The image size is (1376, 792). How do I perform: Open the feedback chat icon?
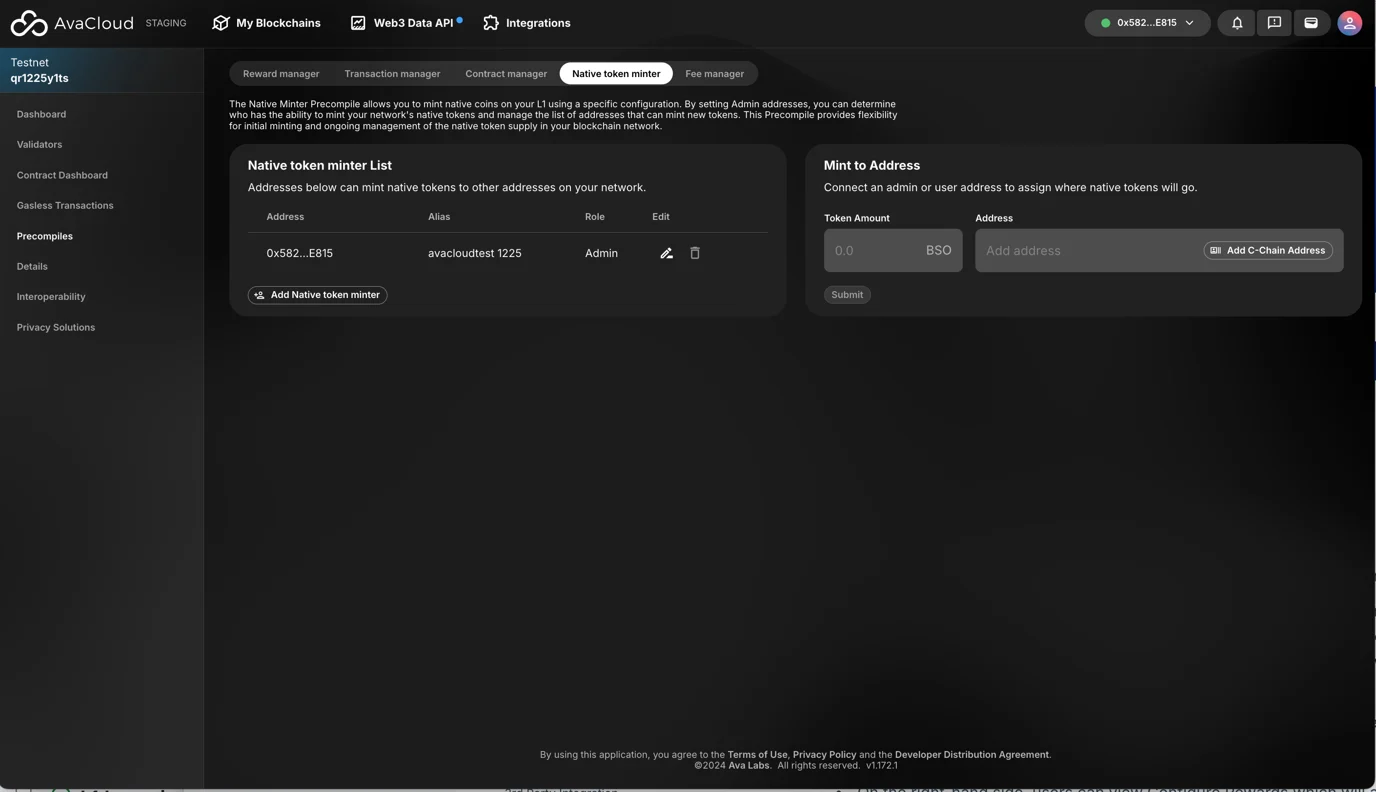1274,23
